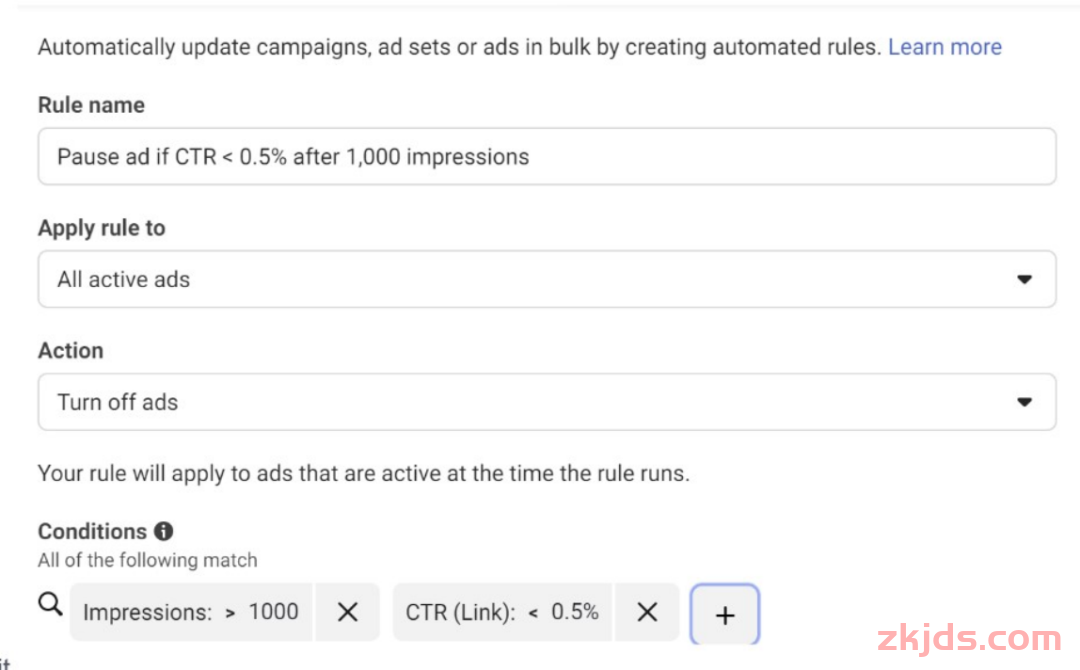Click the dropdown caret on Apply rule to
The width and height of the screenshot is (1080, 670).
[1026, 279]
